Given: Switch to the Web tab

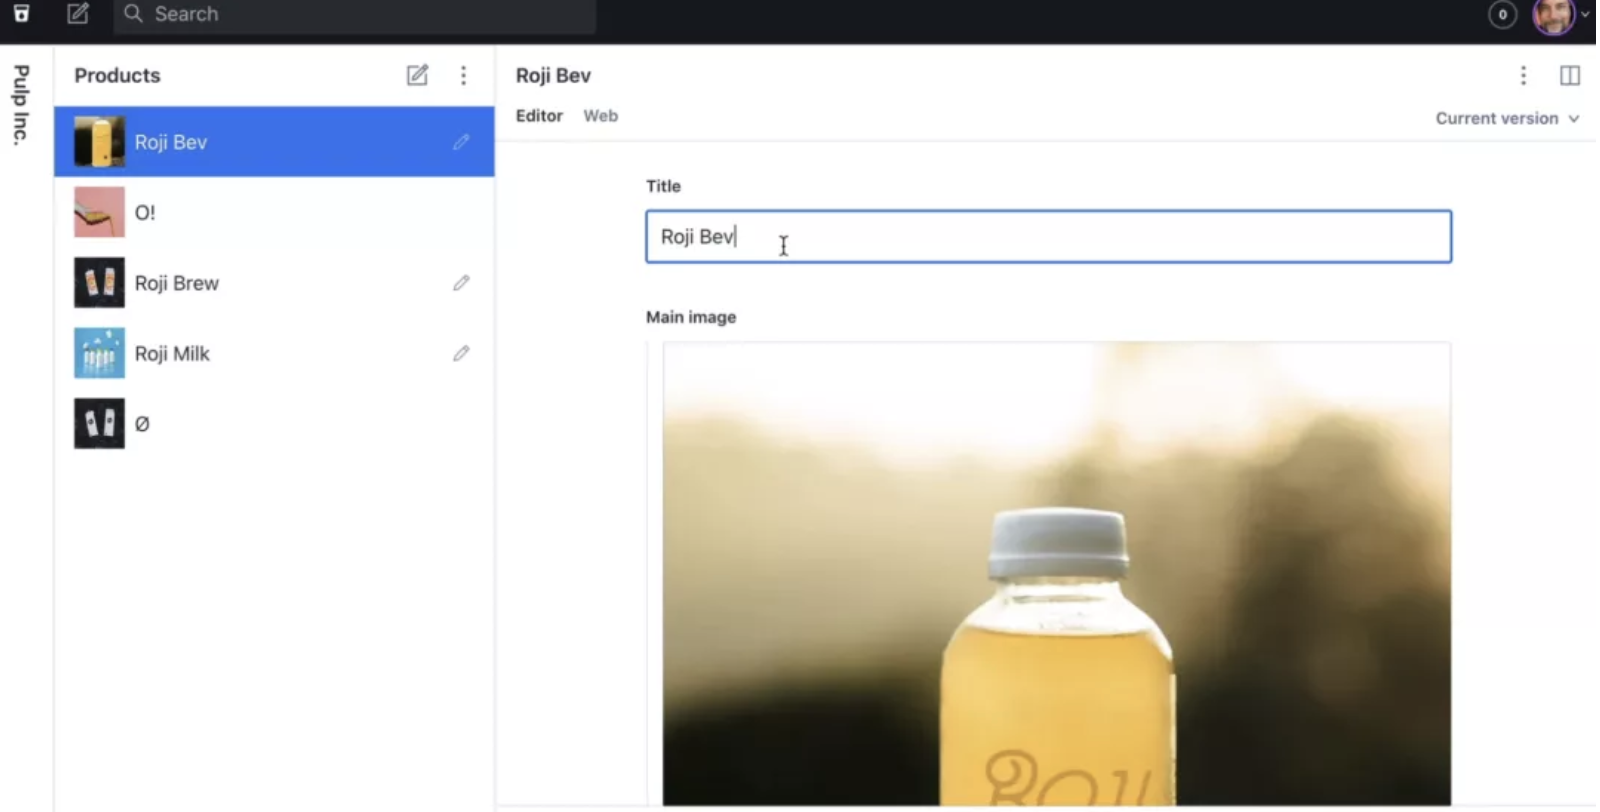Looking at the screenshot, I should (601, 116).
